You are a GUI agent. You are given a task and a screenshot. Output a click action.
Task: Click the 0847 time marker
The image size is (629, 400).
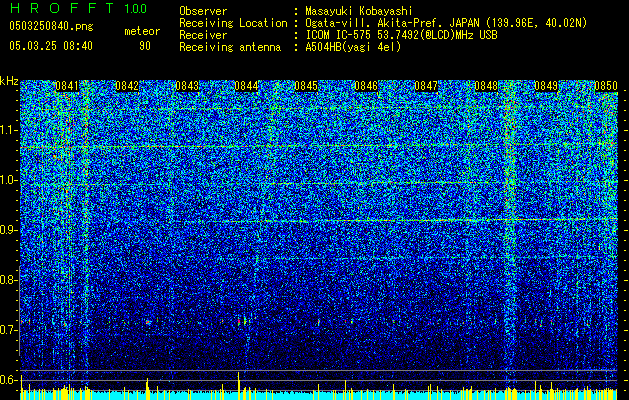[426, 86]
